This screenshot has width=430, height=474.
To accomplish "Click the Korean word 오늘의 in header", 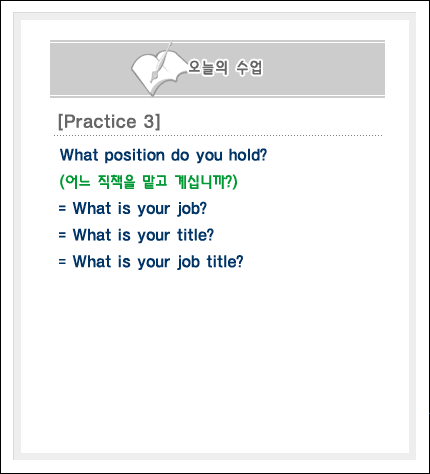I will (208, 68).
